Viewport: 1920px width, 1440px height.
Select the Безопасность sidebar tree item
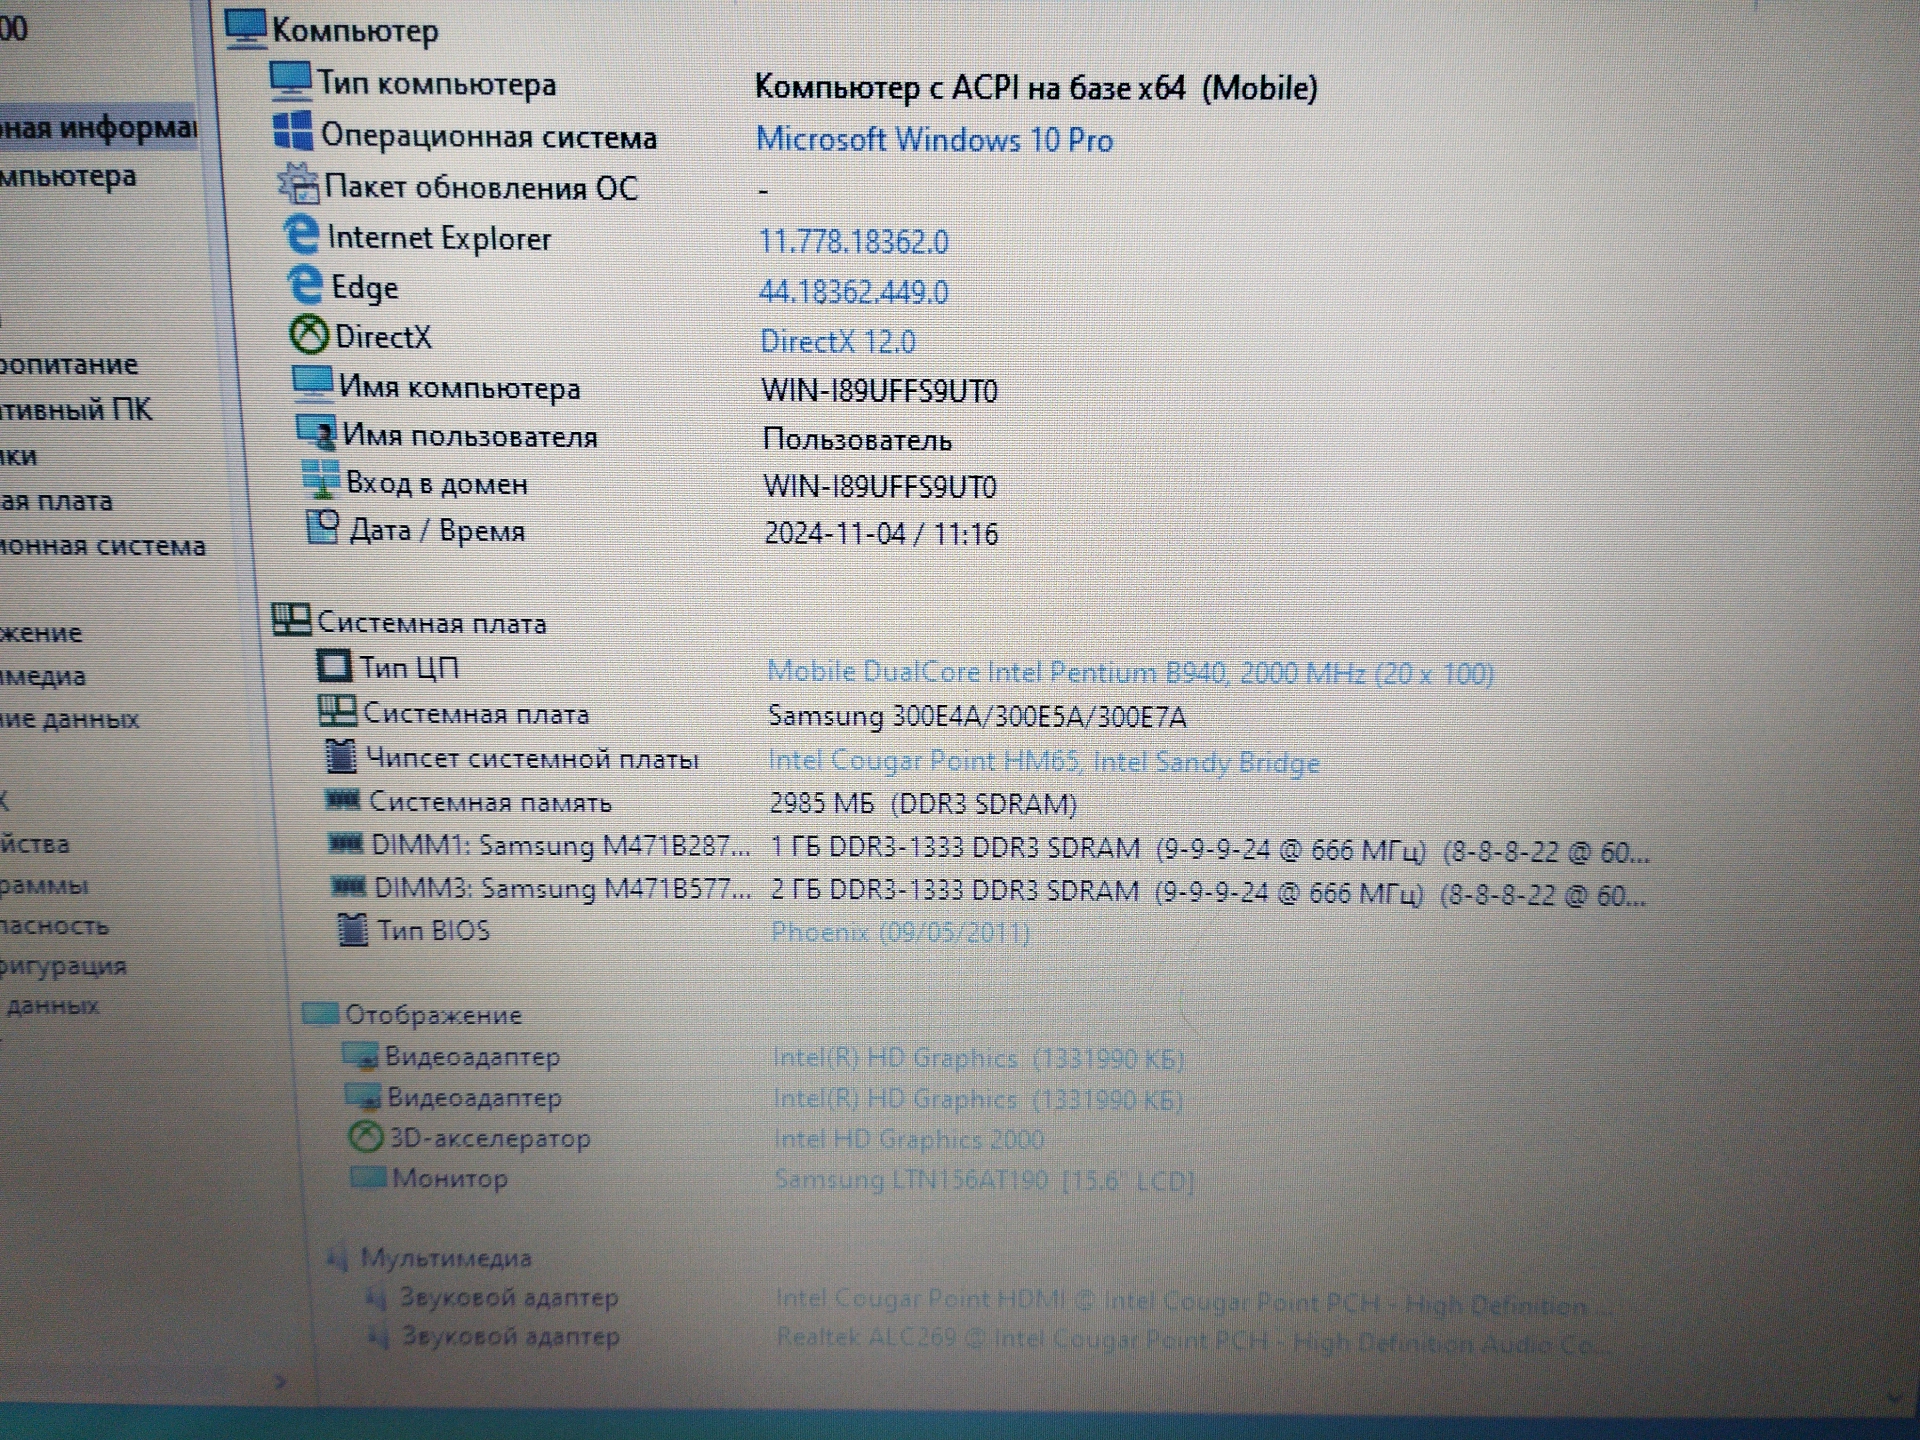pos(54,925)
